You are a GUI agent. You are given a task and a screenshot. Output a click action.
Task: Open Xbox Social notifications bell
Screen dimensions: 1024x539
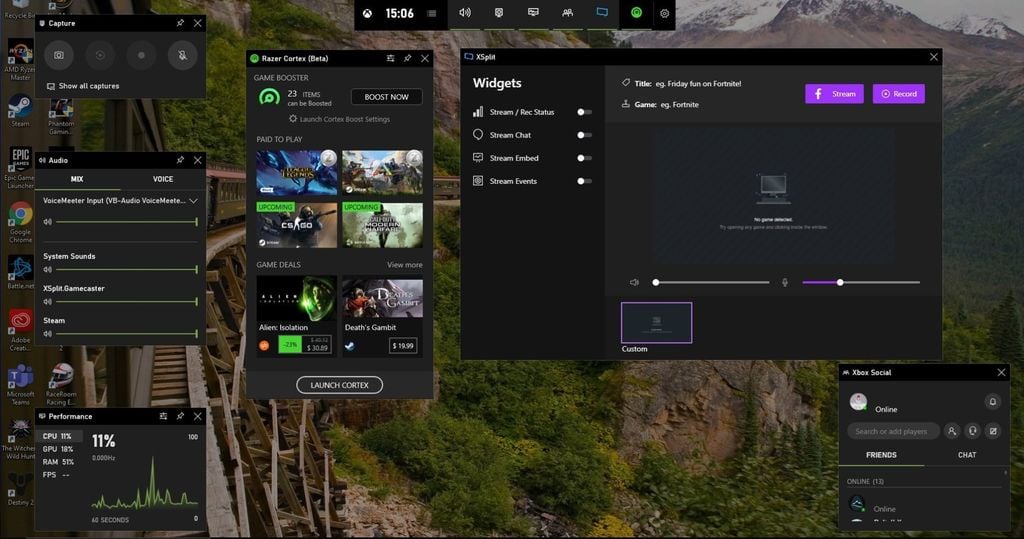993,402
